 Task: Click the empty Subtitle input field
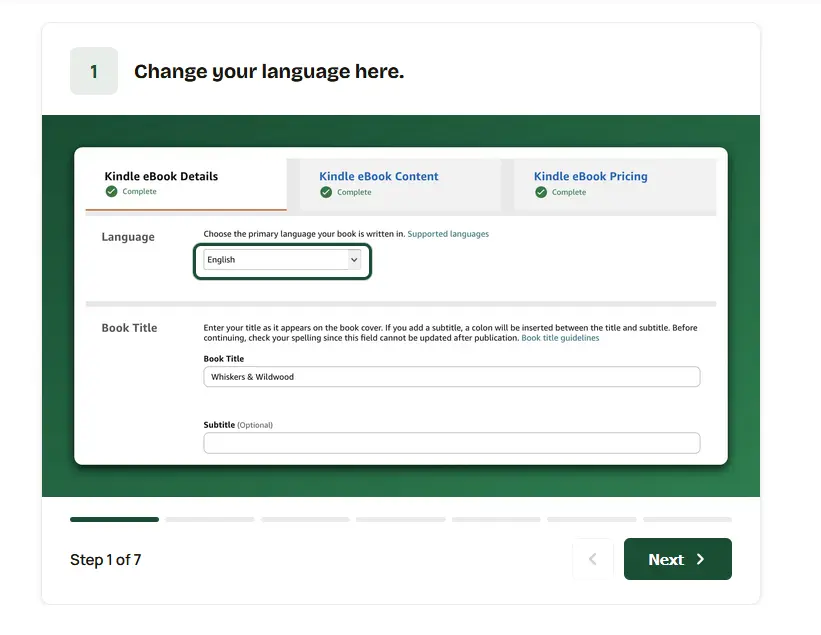(452, 443)
